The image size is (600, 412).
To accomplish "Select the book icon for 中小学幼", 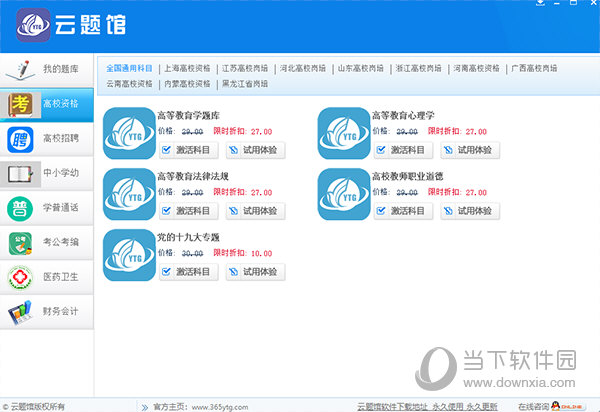I will (x=20, y=174).
